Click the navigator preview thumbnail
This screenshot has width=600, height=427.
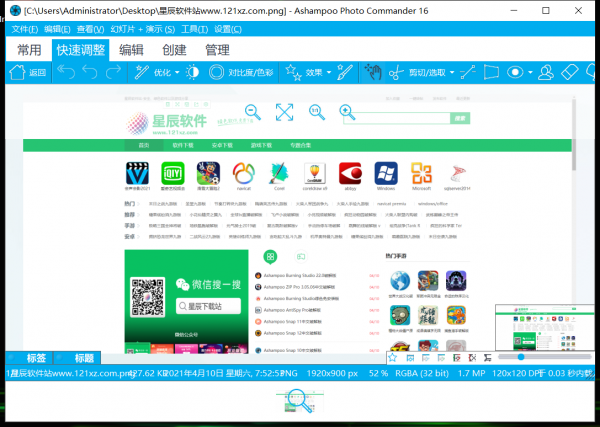[545, 328]
